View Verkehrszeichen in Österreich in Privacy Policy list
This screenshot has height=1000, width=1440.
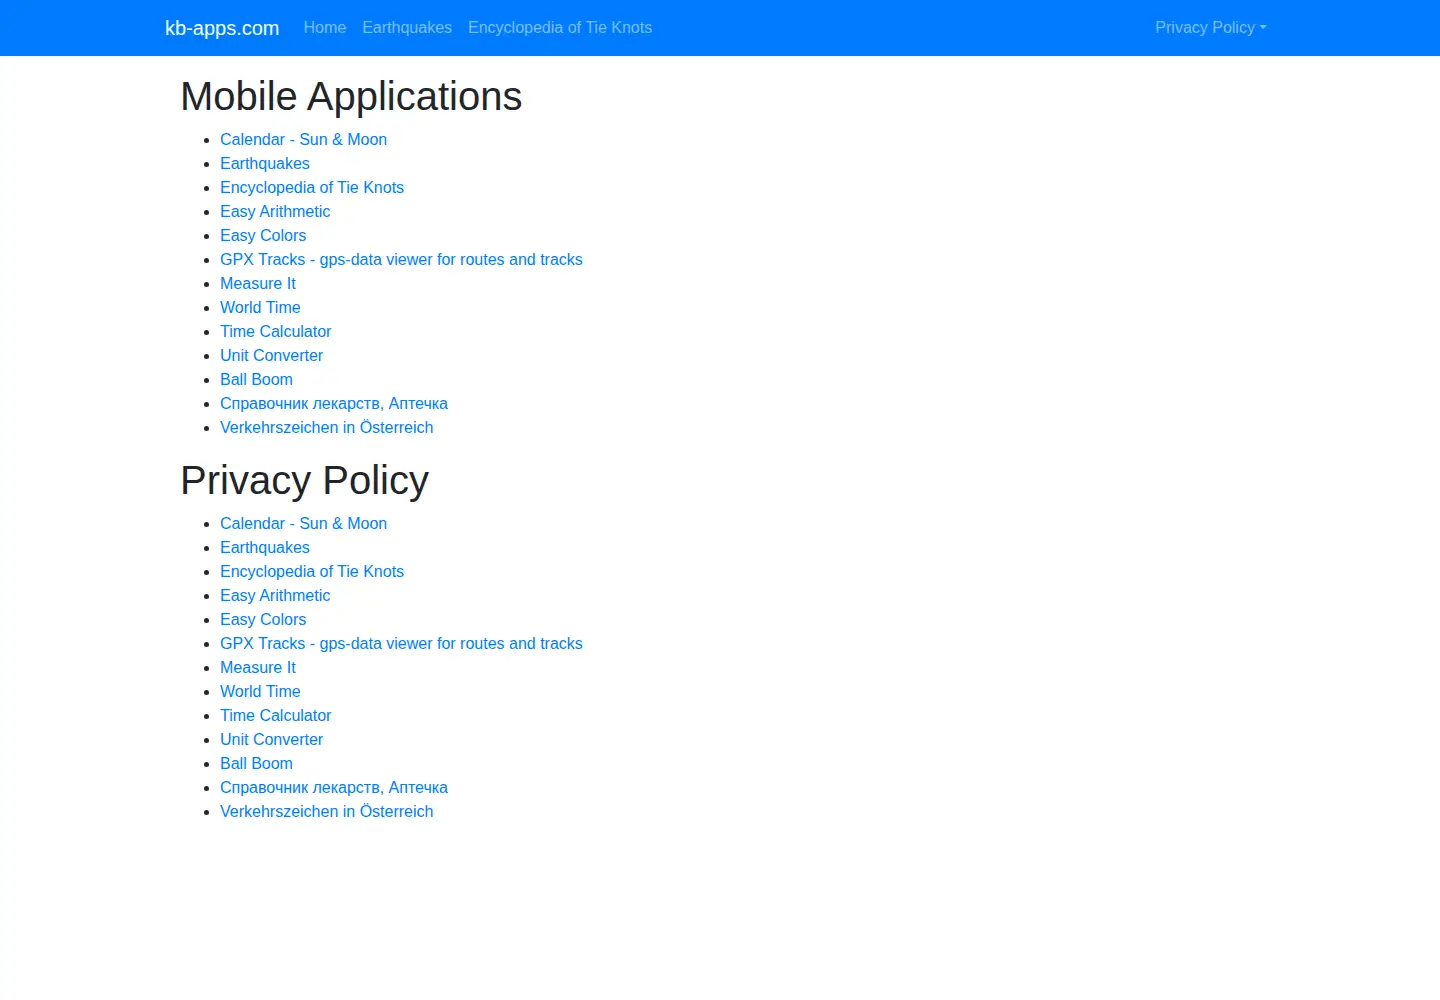(x=327, y=812)
